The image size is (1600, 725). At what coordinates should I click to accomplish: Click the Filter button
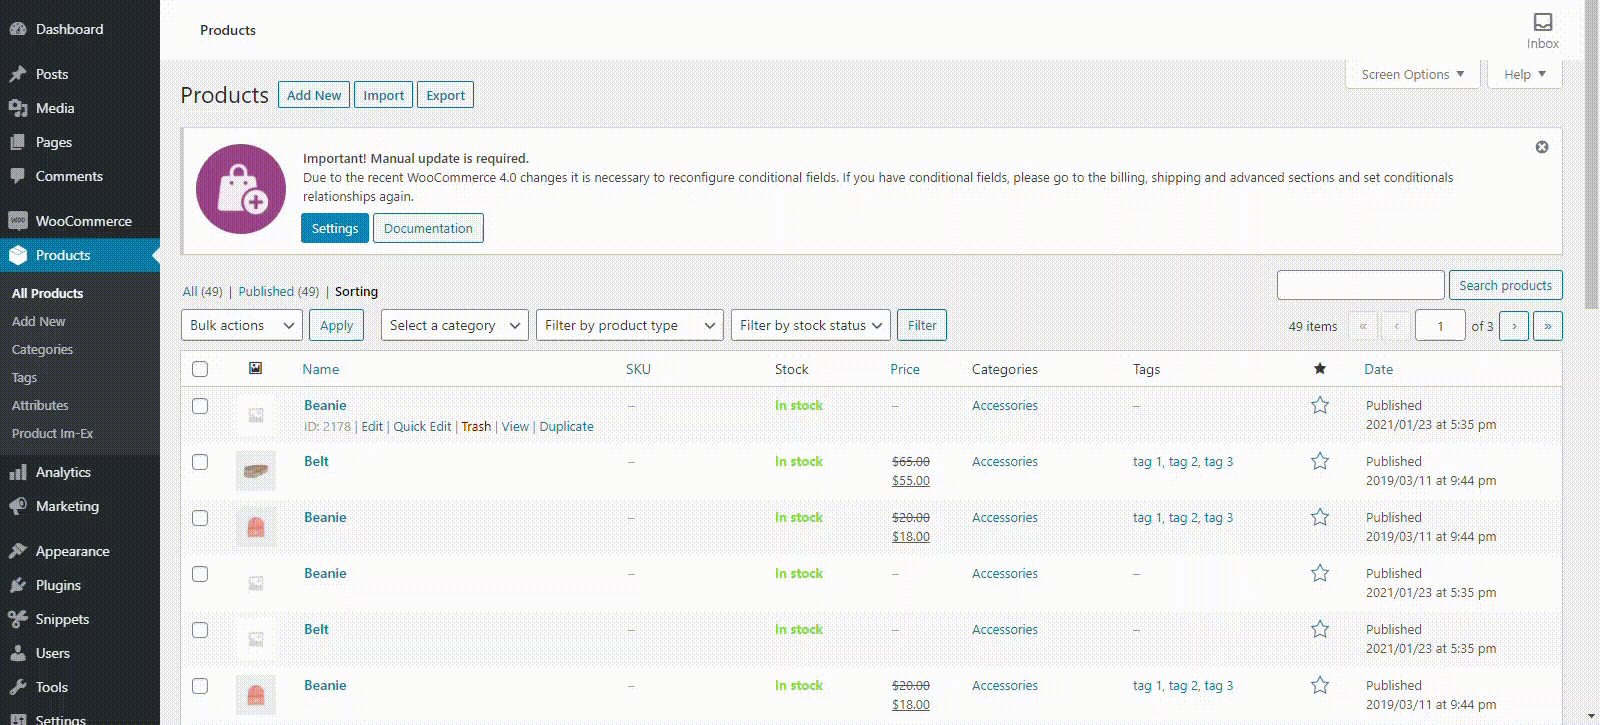(922, 325)
